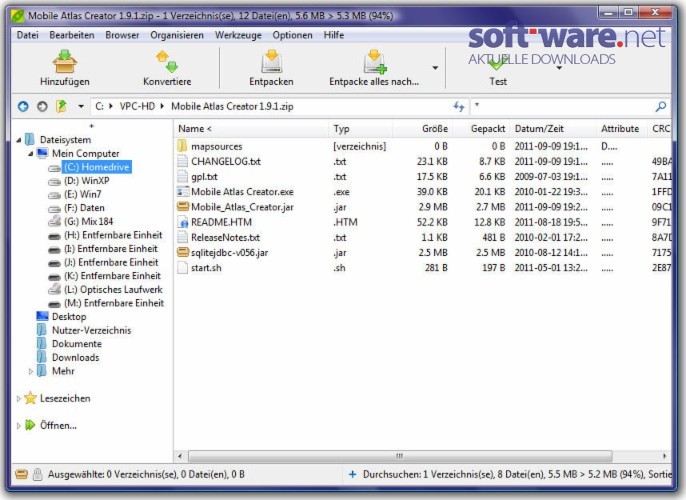
Task: Select (D:) WinXP drive
Action: click(87, 181)
